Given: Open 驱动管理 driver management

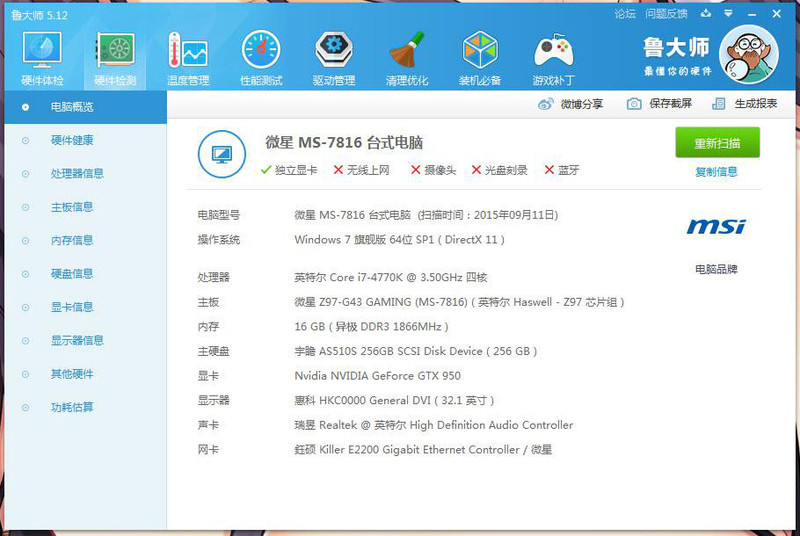Looking at the screenshot, I should click(334, 58).
